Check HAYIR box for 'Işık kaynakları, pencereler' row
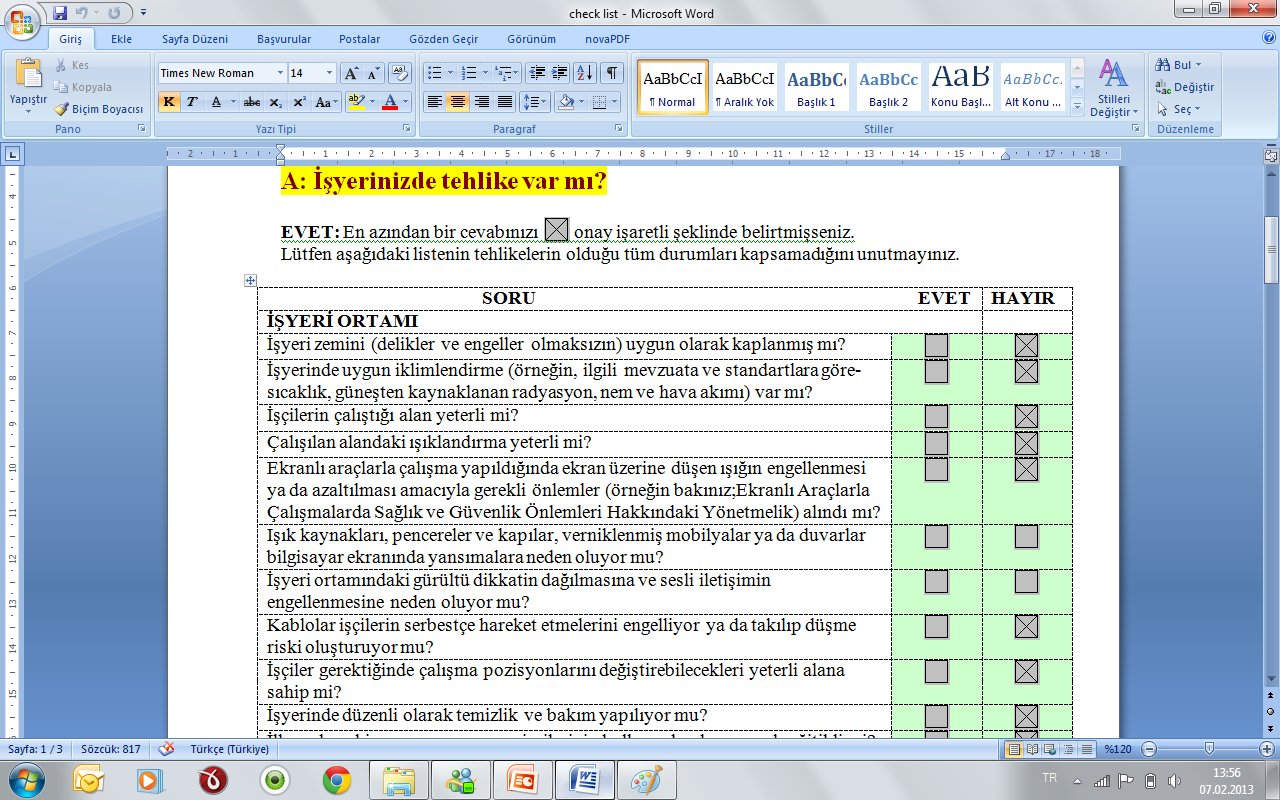The height and width of the screenshot is (800, 1280). click(1026, 537)
